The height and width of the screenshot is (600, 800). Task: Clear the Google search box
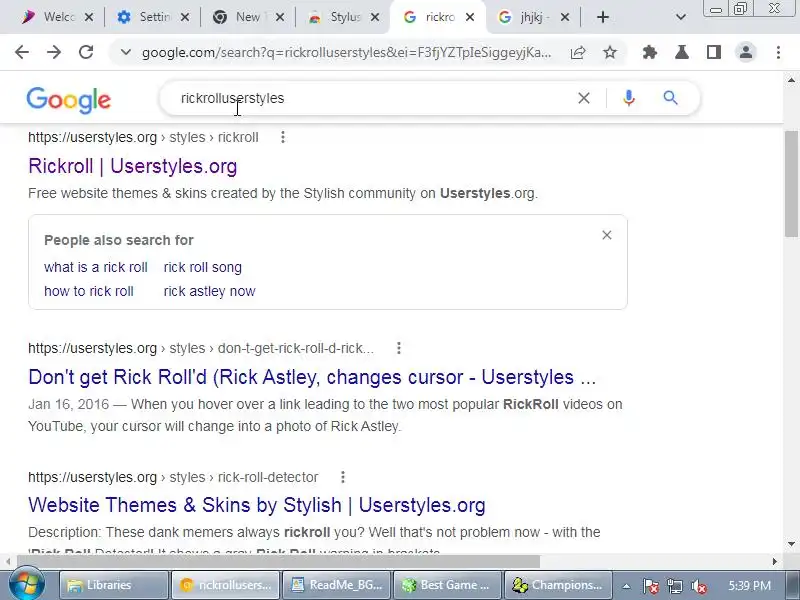point(584,98)
